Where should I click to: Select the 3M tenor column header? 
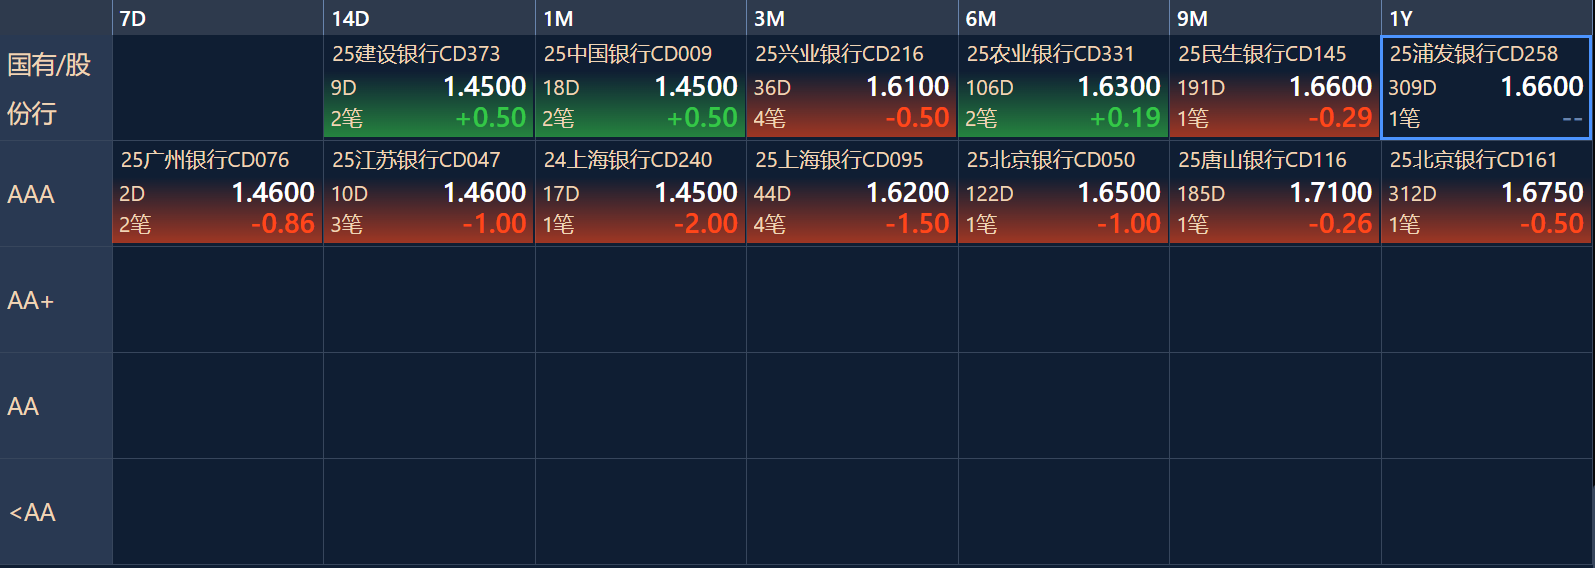pyautogui.click(x=852, y=18)
